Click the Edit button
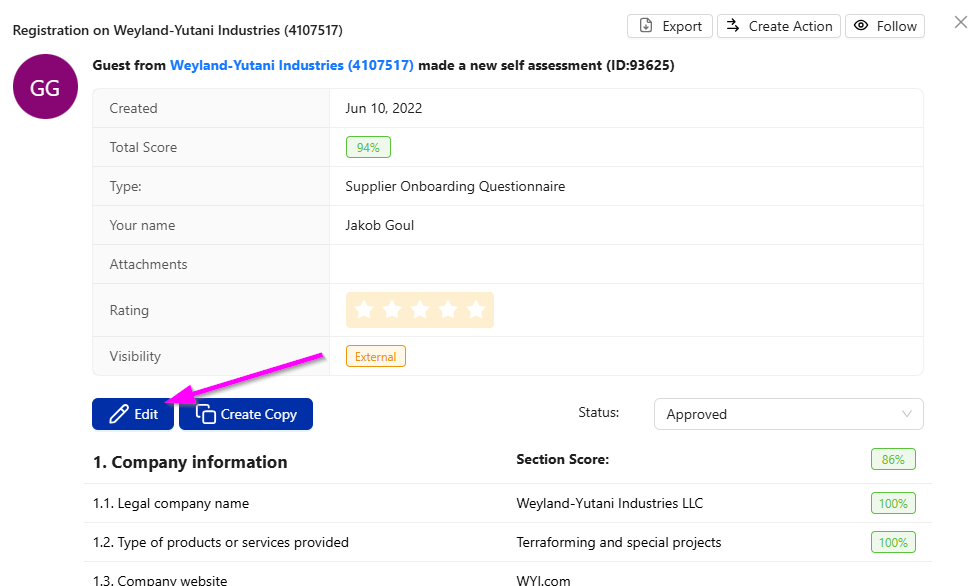 coord(133,414)
